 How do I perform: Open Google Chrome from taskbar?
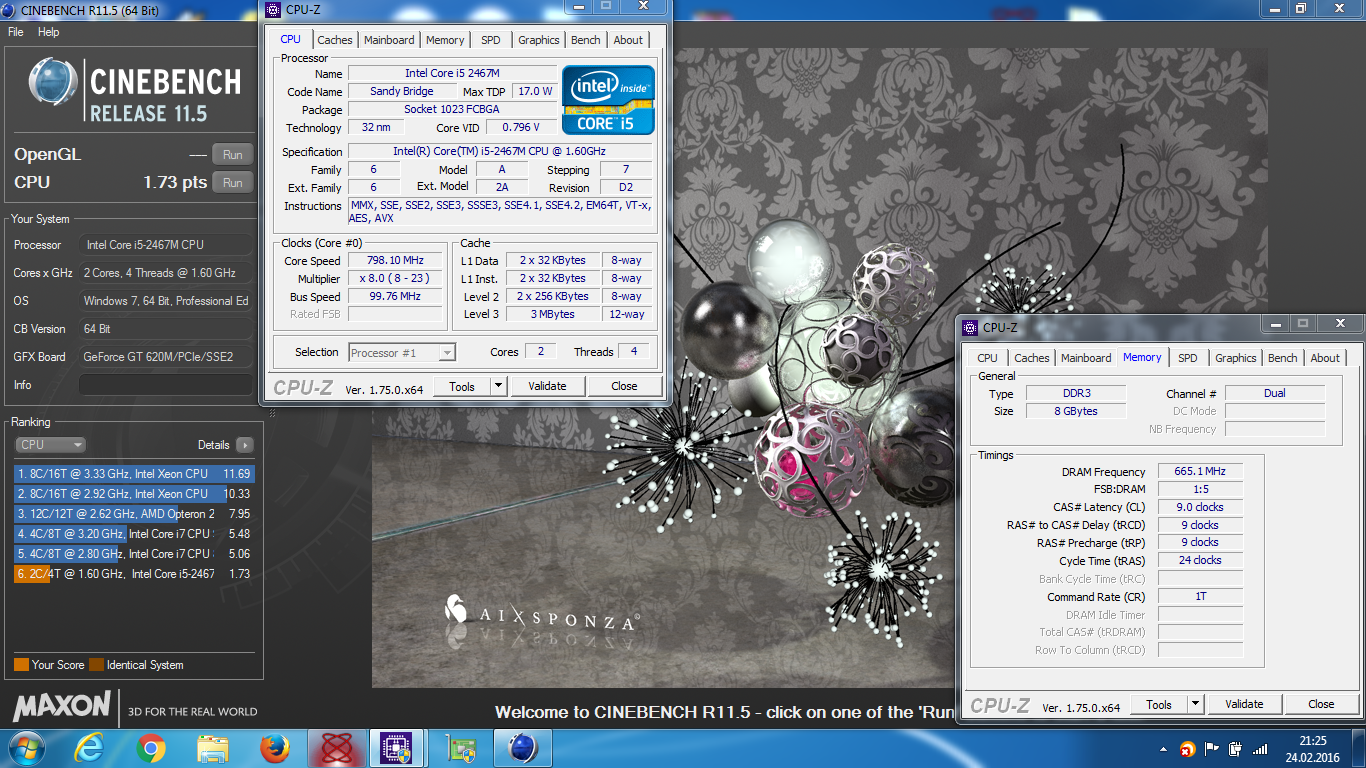pyautogui.click(x=151, y=748)
